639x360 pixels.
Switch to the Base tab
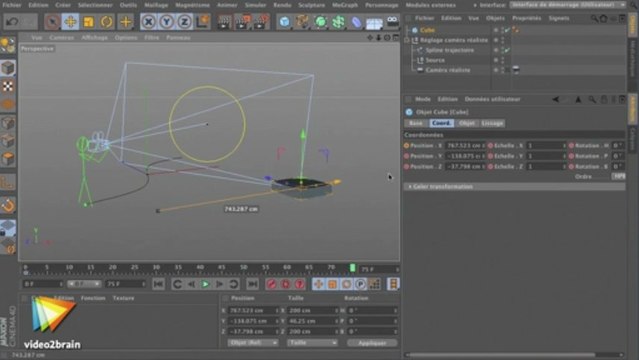click(416, 123)
